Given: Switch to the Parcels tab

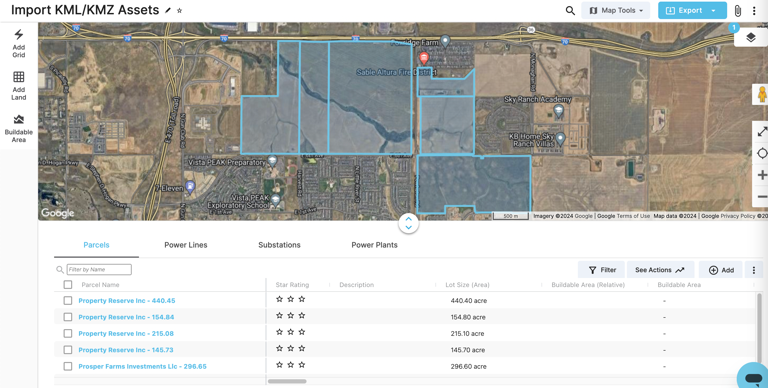Looking at the screenshot, I should (x=96, y=245).
